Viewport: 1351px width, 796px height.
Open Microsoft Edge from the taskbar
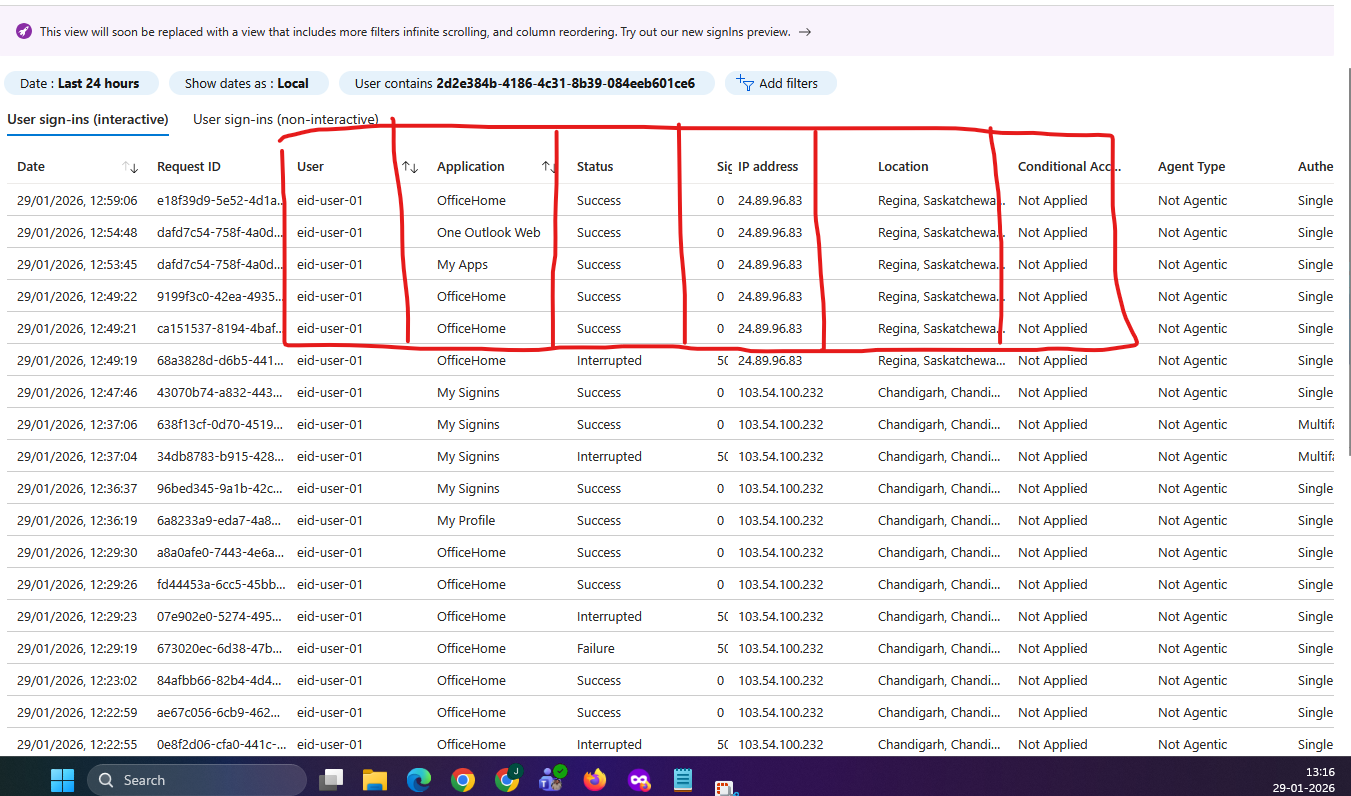419,780
